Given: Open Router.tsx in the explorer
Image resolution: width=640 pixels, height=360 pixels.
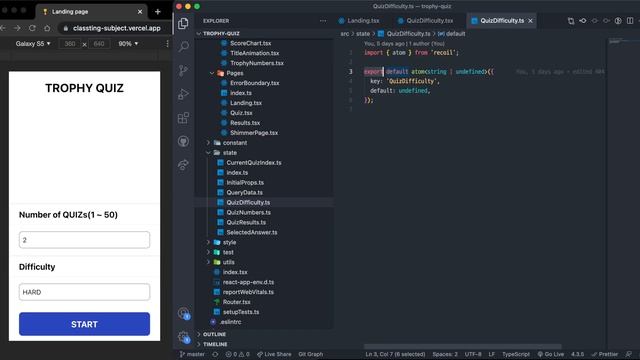Looking at the screenshot, I should (236, 302).
